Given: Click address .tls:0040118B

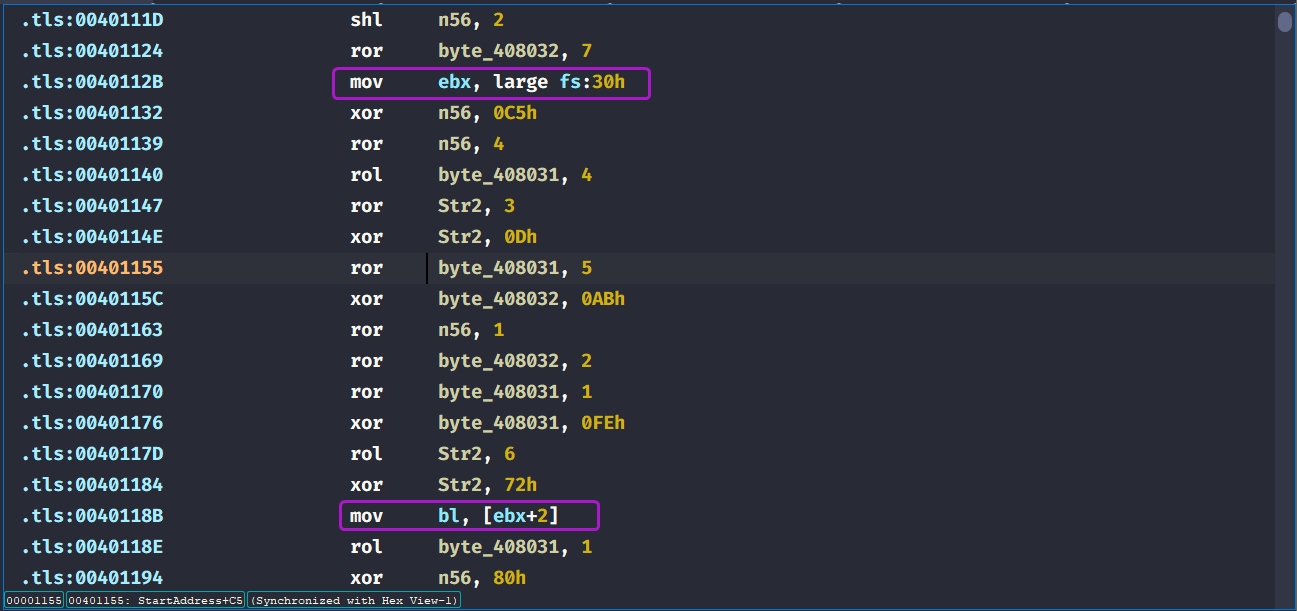Looking at the screenshot, I should pyautogui.click(x=92, y=516).
